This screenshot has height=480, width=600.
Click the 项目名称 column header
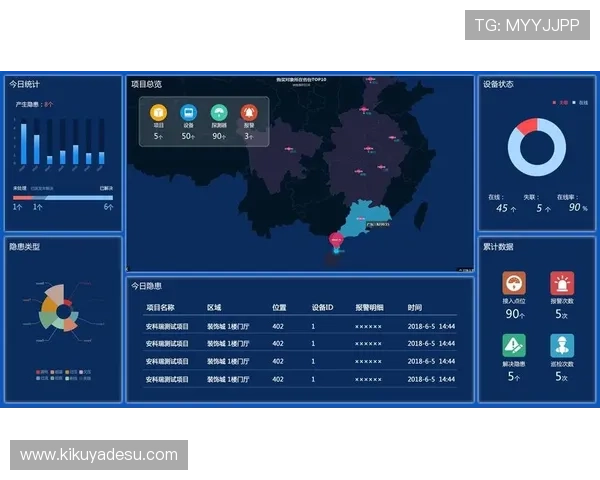click(x=160, y=308)
